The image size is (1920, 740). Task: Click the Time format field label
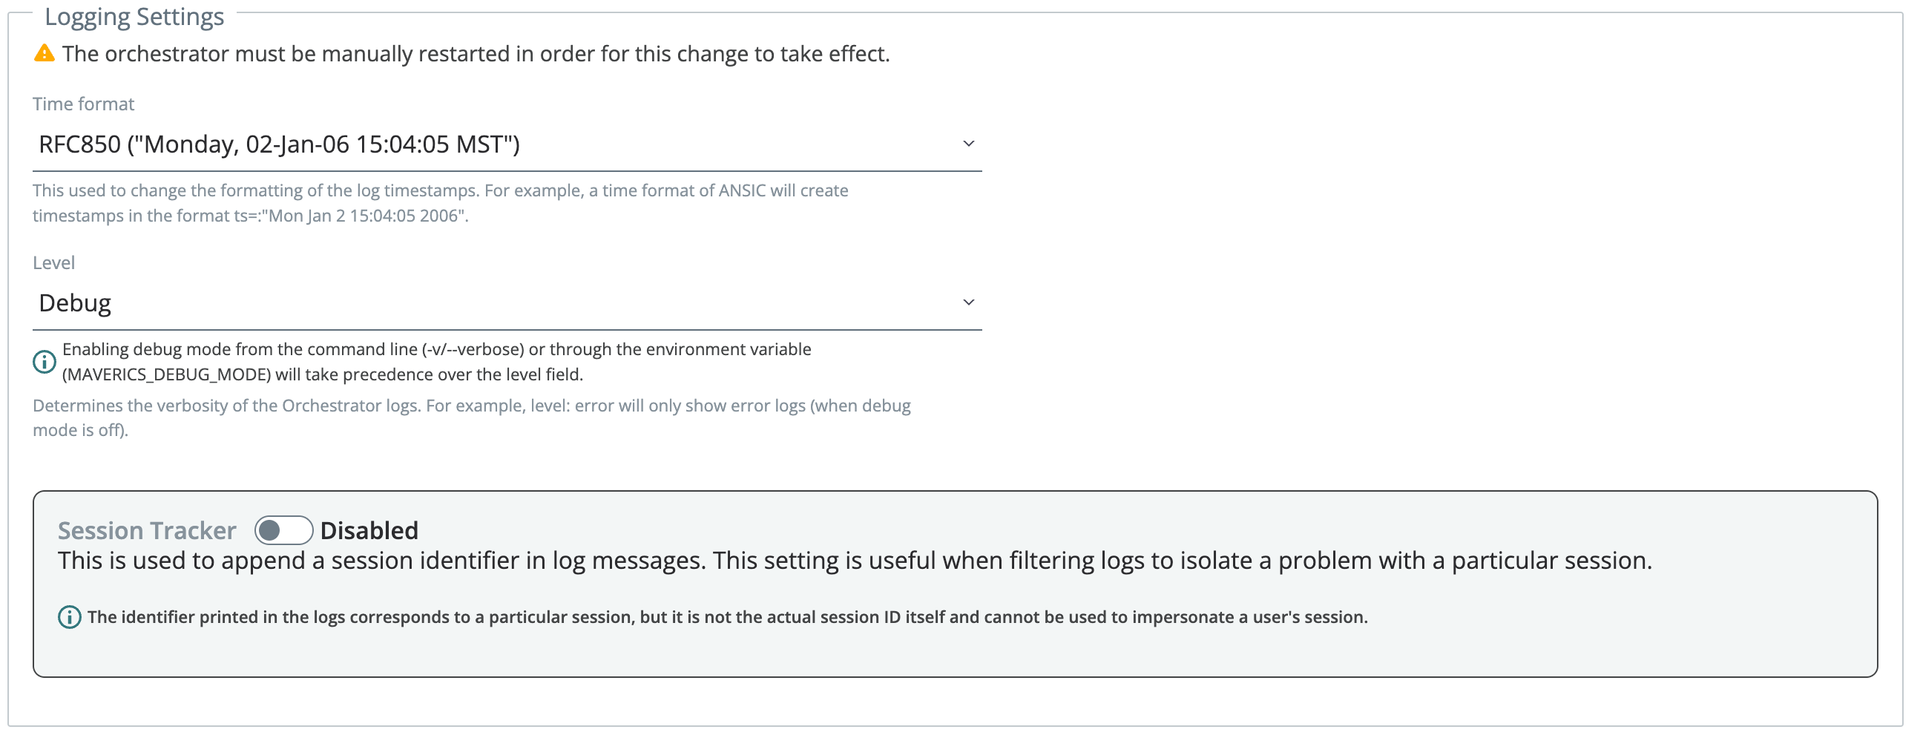pyautogui.click(x=83, y=104)
